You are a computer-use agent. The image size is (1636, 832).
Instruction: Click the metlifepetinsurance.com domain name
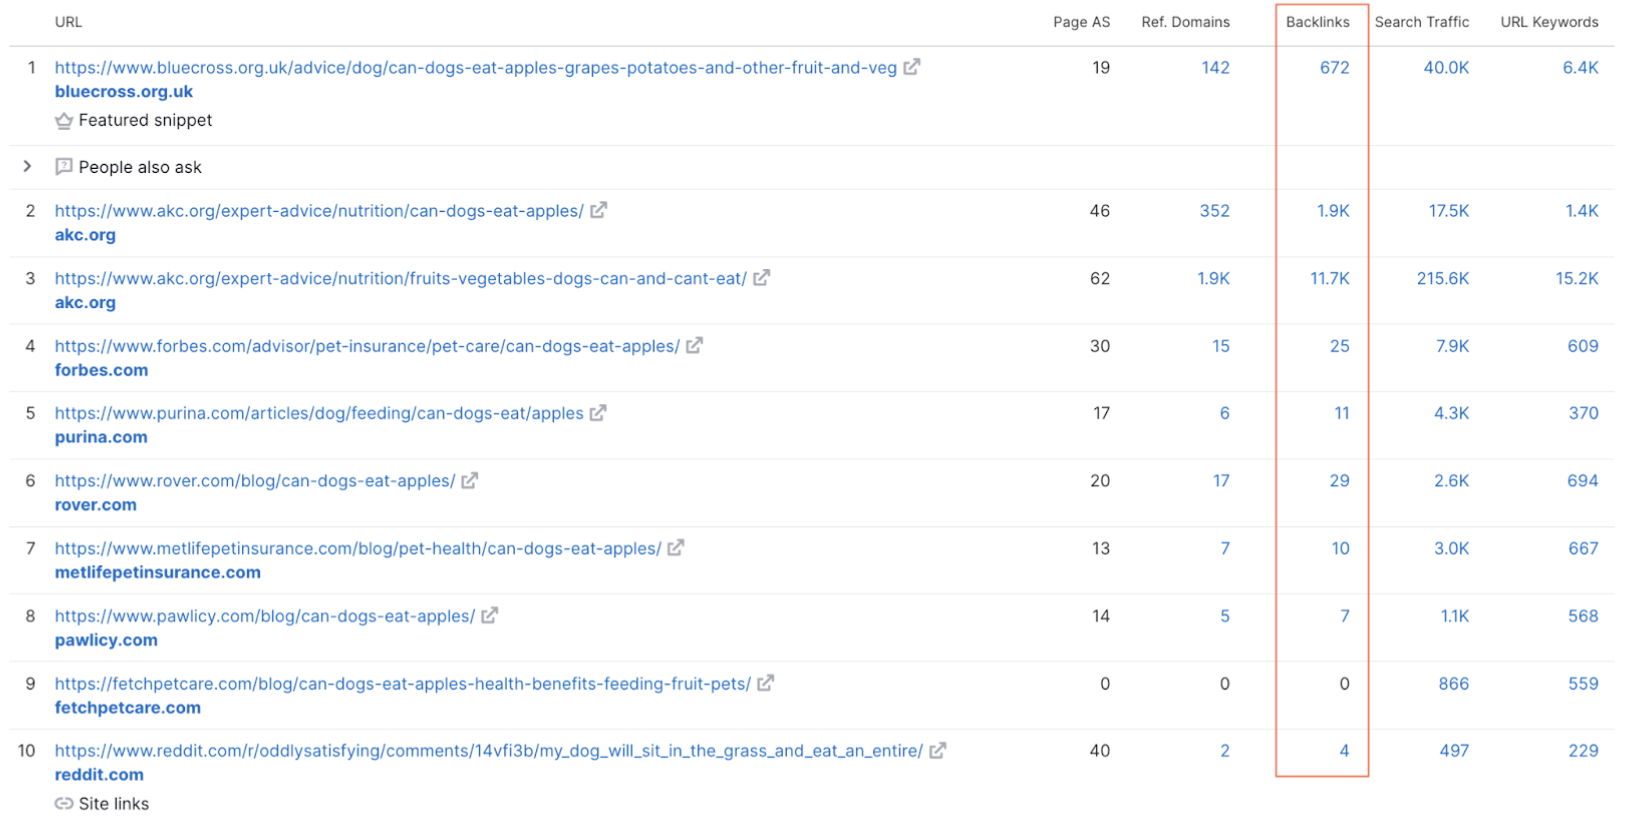(x=158, y=573)
